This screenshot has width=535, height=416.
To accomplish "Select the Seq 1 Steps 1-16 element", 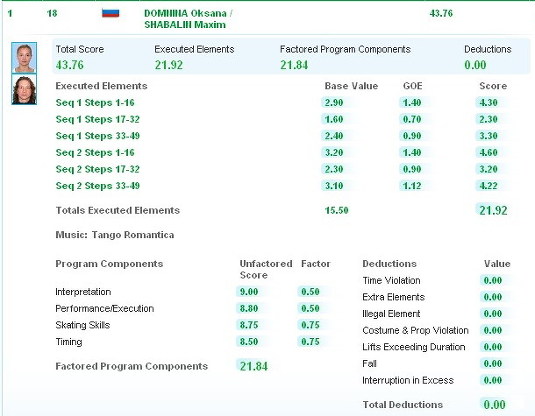I will (x=95, y=103).
